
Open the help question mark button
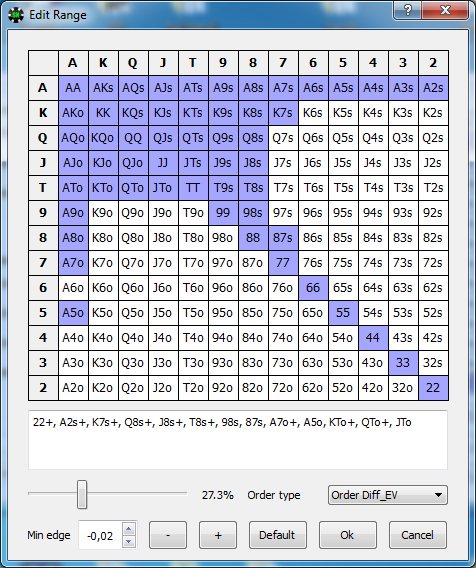point(408,10)
